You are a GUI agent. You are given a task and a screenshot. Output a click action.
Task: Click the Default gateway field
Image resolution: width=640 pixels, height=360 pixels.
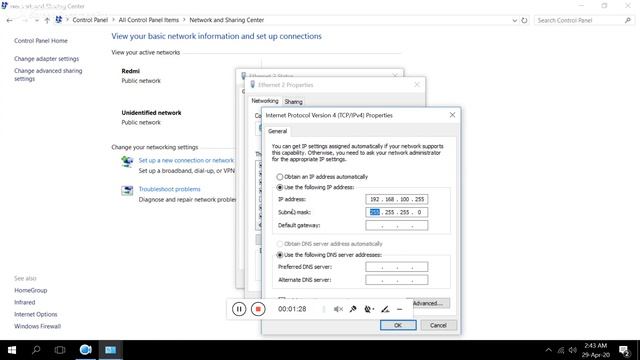tap(397, 225)
